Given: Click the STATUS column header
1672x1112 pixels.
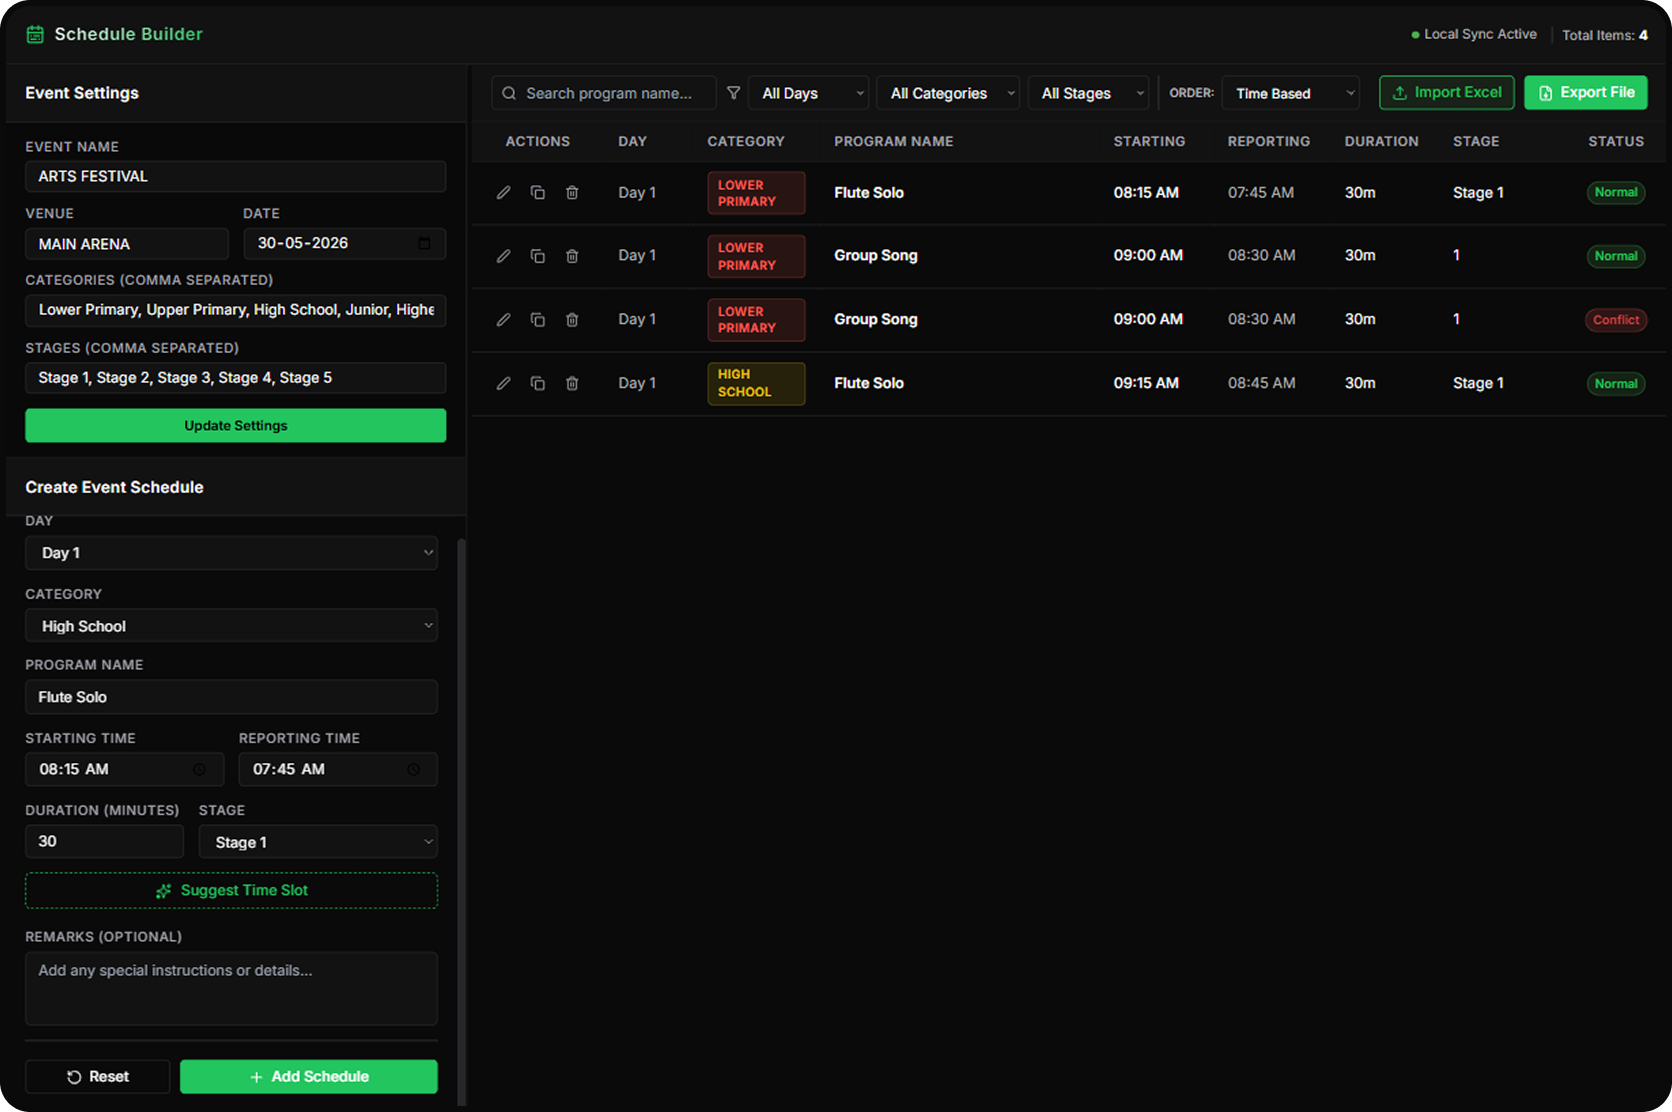Looking at the screenshot, I should click(x=1616, y=141).
